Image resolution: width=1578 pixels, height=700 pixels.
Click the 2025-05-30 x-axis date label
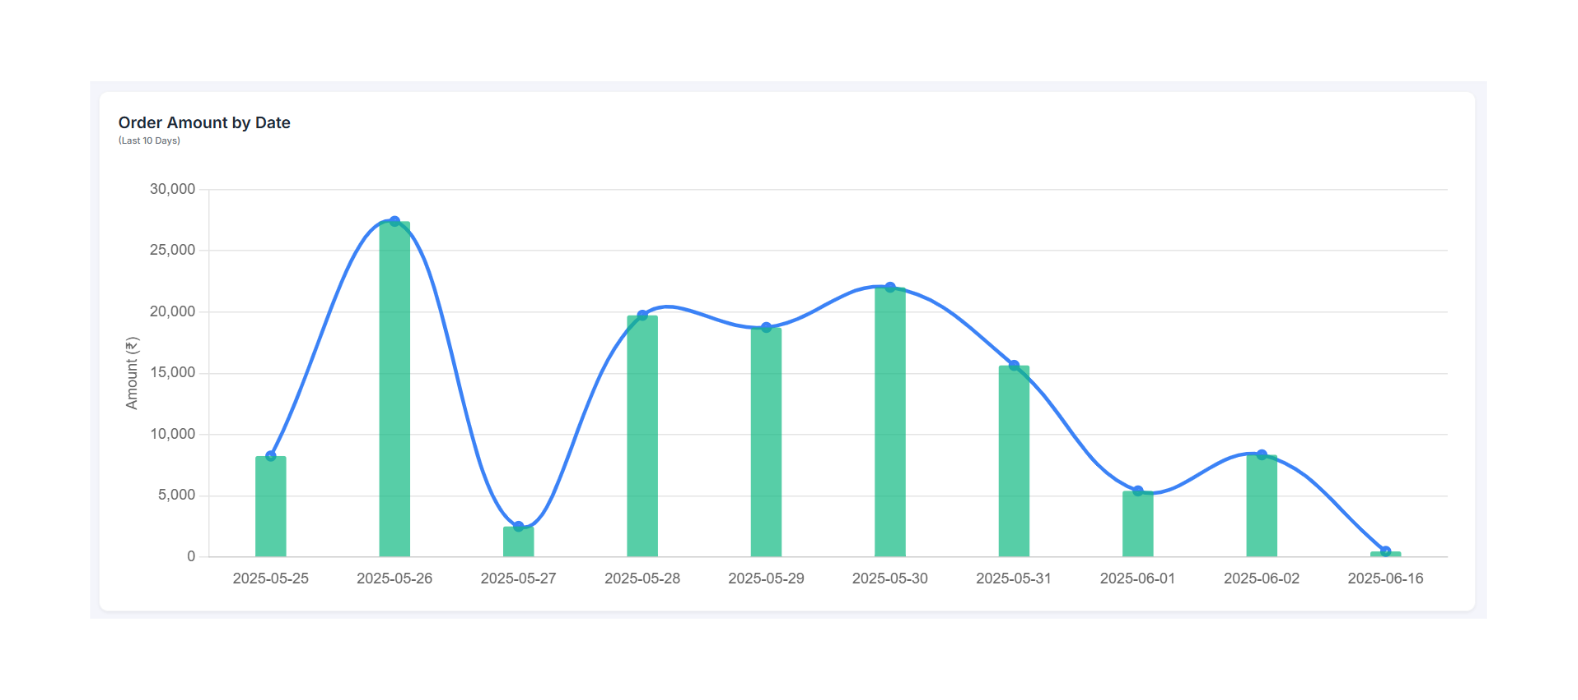(890, 578)
